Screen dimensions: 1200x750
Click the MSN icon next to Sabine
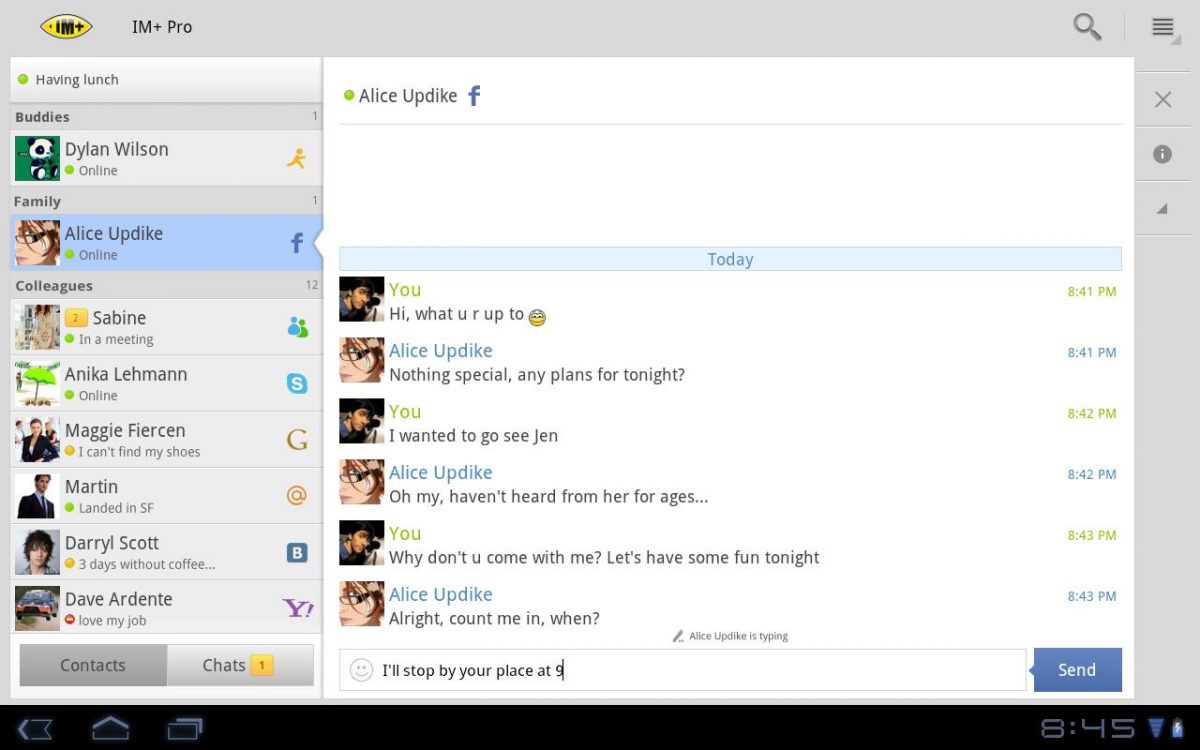[297, 327]
